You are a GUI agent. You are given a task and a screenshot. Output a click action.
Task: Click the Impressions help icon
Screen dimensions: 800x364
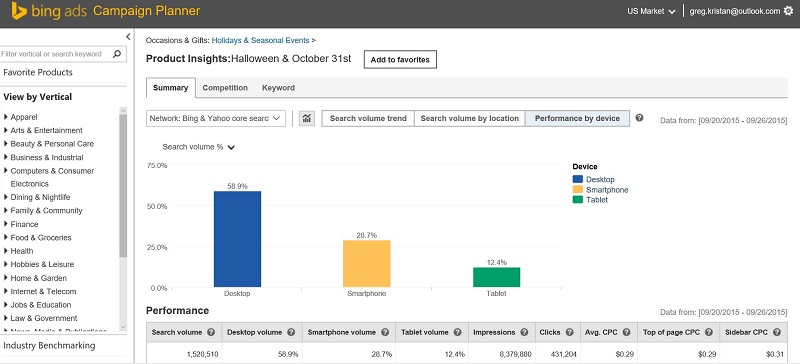coord(524,332)
